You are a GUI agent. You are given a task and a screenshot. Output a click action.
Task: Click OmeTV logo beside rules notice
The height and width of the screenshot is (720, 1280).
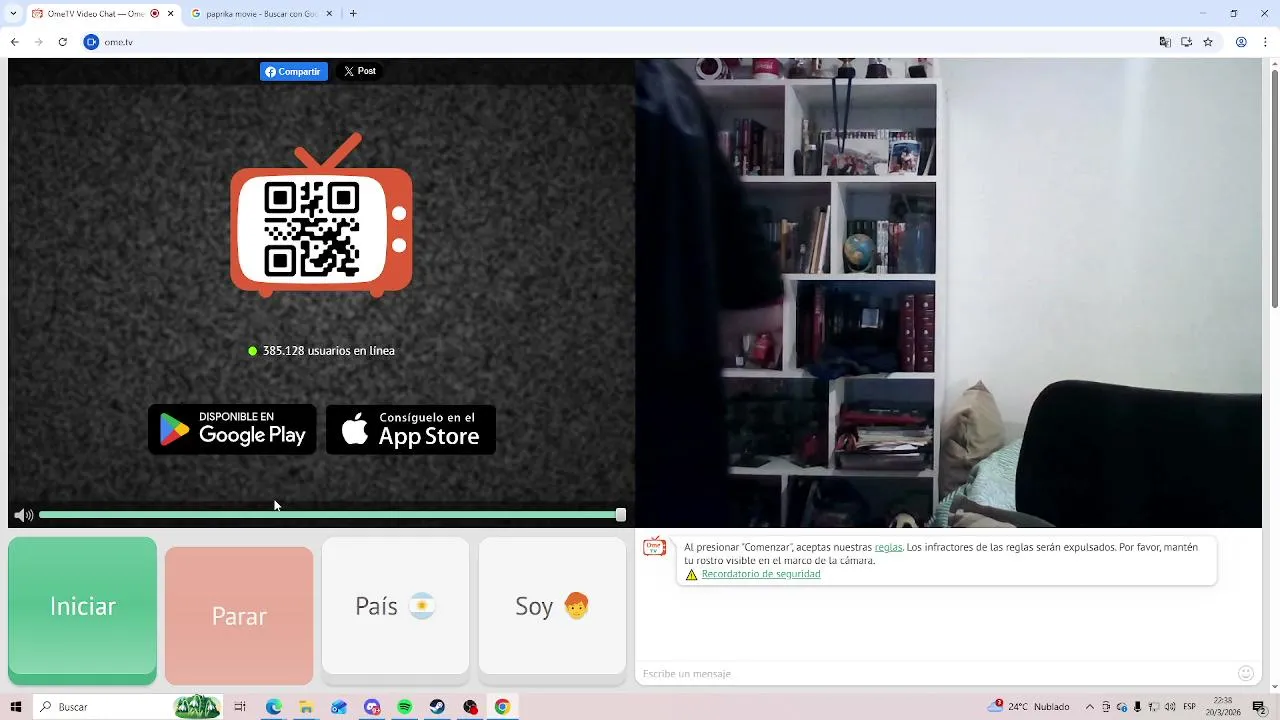click(x=655, y=547)
